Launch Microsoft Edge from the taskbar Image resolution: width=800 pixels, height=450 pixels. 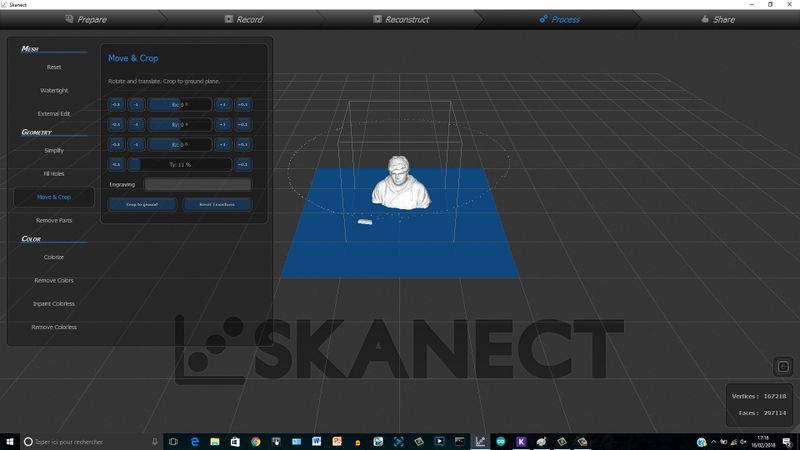194,441
